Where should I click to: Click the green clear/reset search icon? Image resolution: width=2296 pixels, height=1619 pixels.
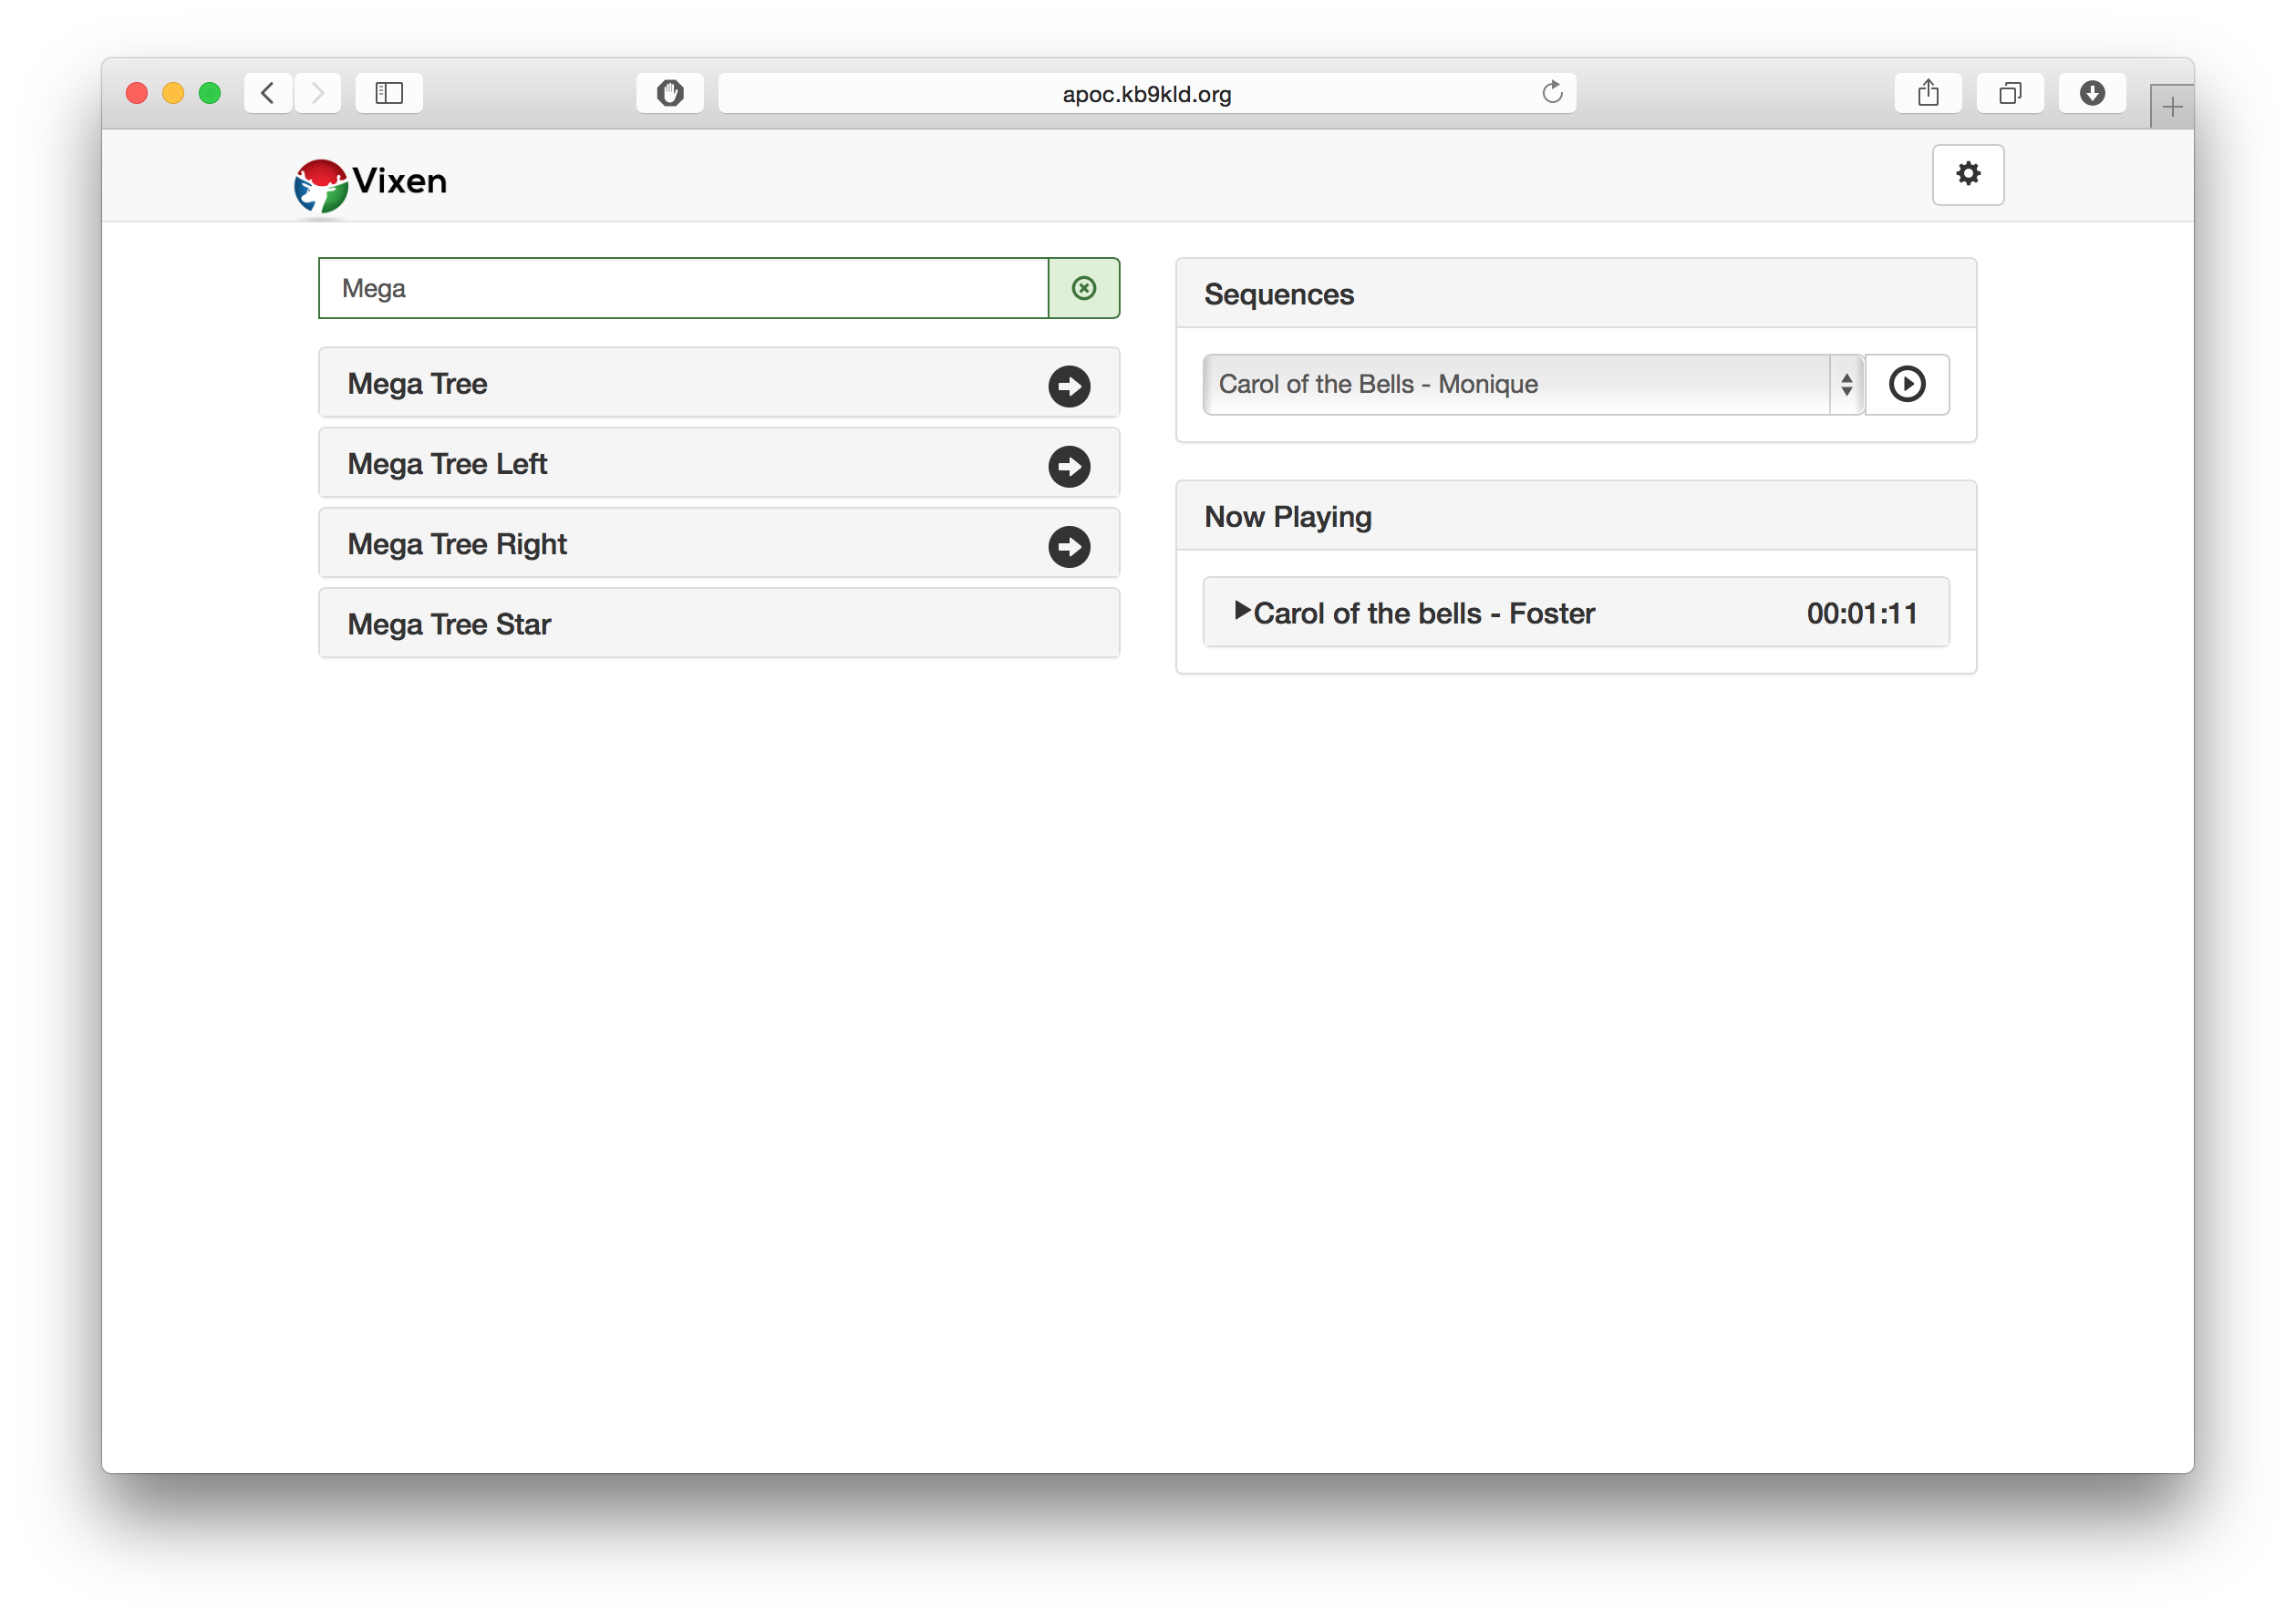(1085, 285)
